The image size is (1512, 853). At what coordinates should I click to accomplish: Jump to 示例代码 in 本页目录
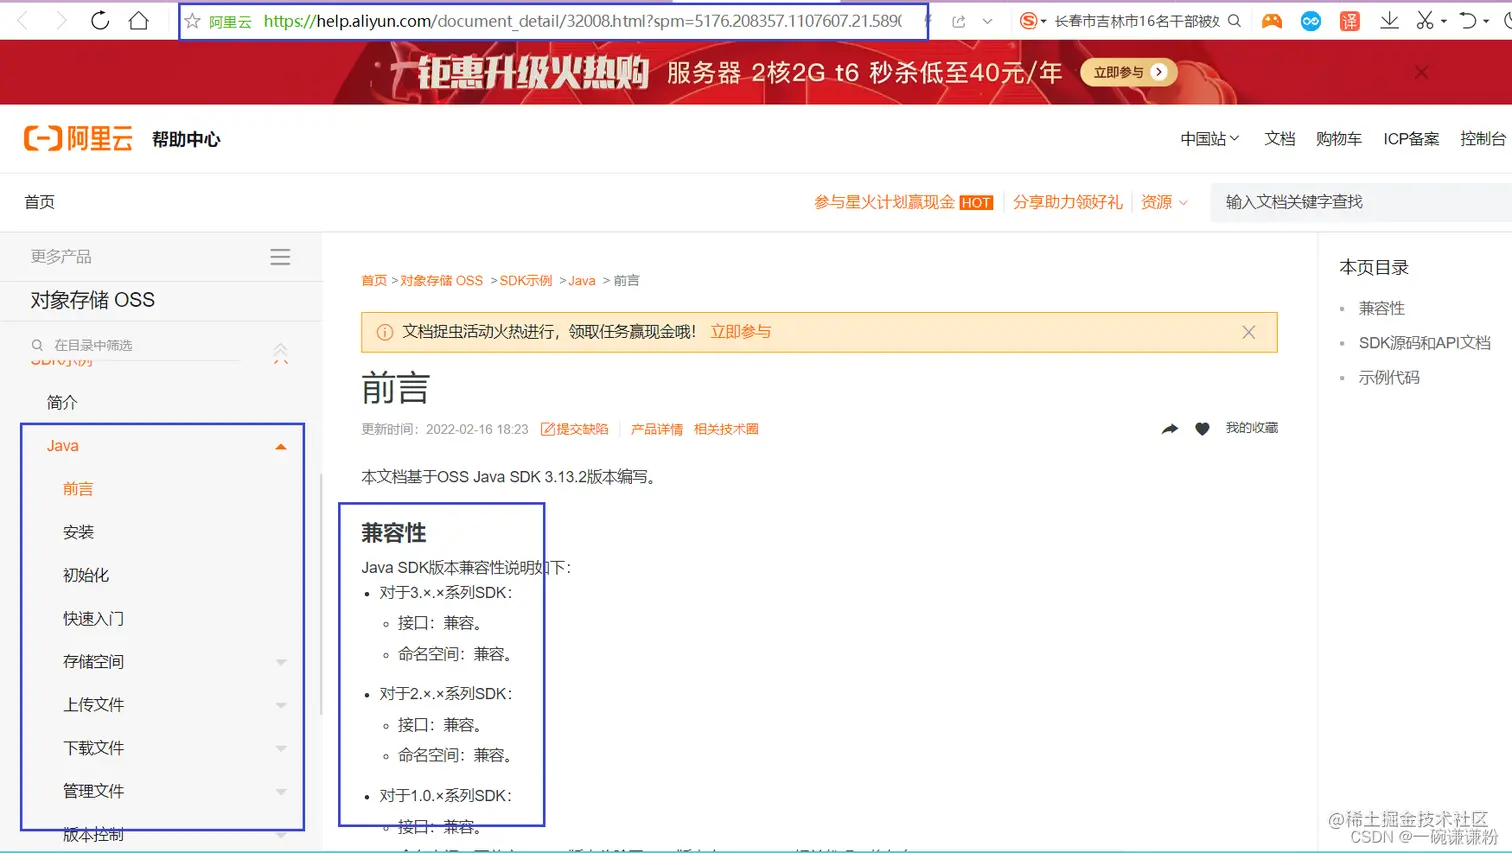coord(1389,378)
